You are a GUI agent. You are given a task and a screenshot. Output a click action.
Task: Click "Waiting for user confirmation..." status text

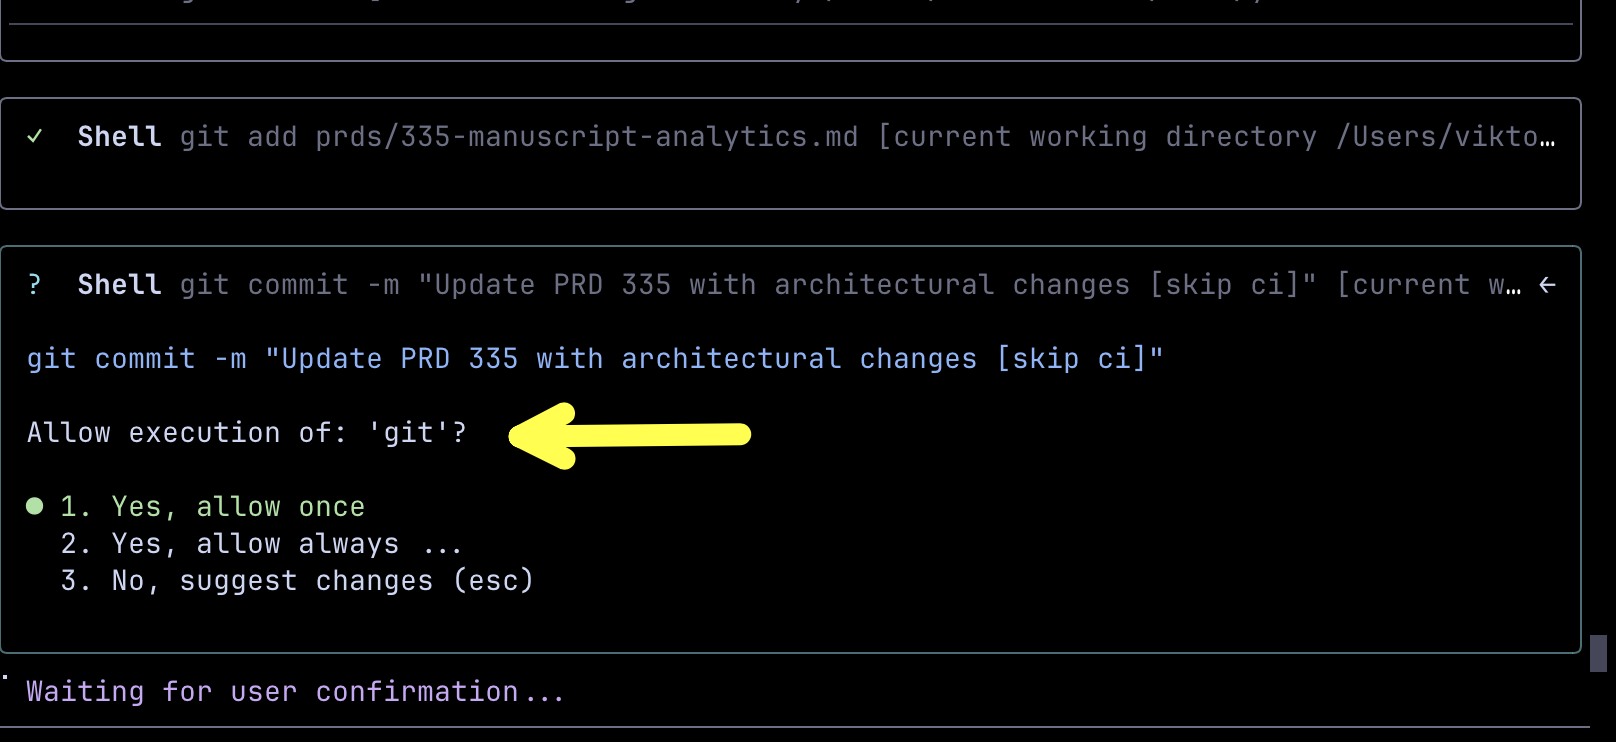coord(295,692)
